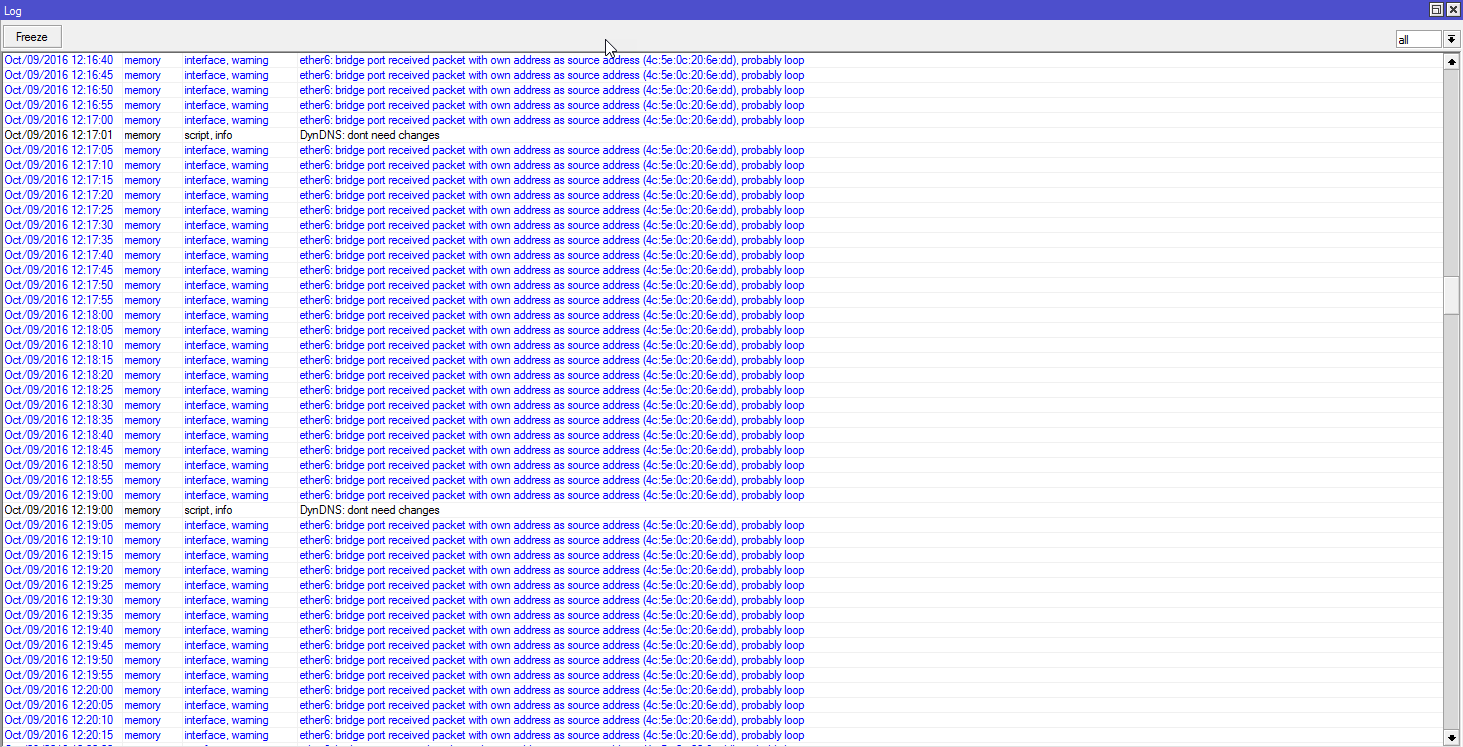Click 'memory' in the 12:18:35 row
Image resolution: width=1463 pixels, height=747 pixels.
tap(142, 420)
